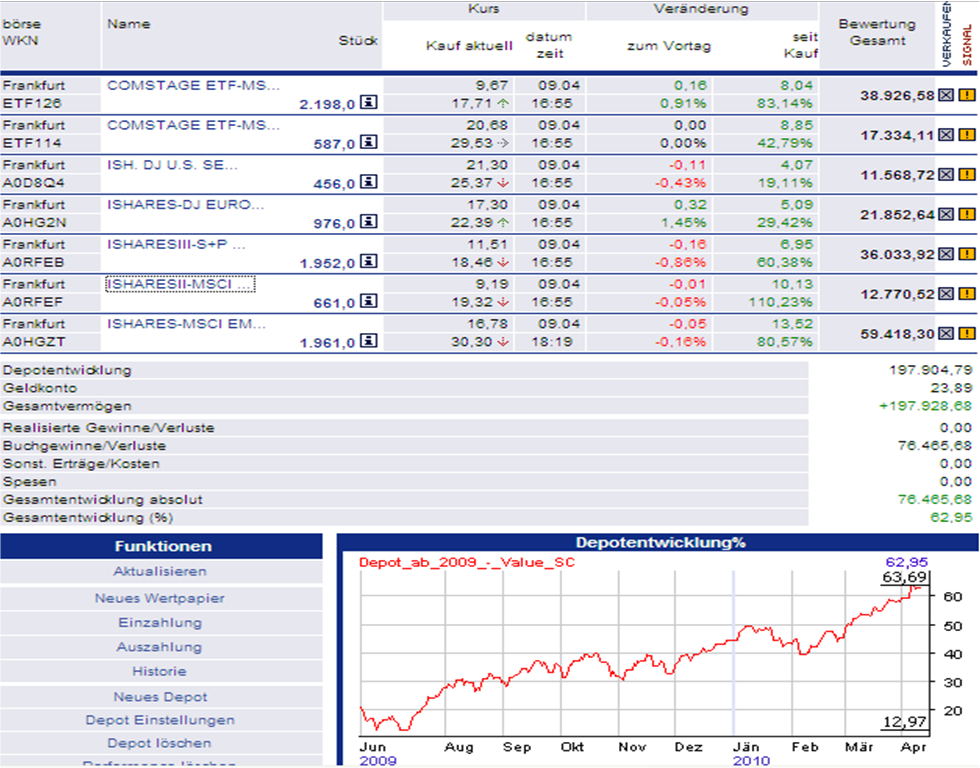Viewport: 980px width, 768px height.
Task: Open info icon for A0RFEF row
Action: pos(369,301)
